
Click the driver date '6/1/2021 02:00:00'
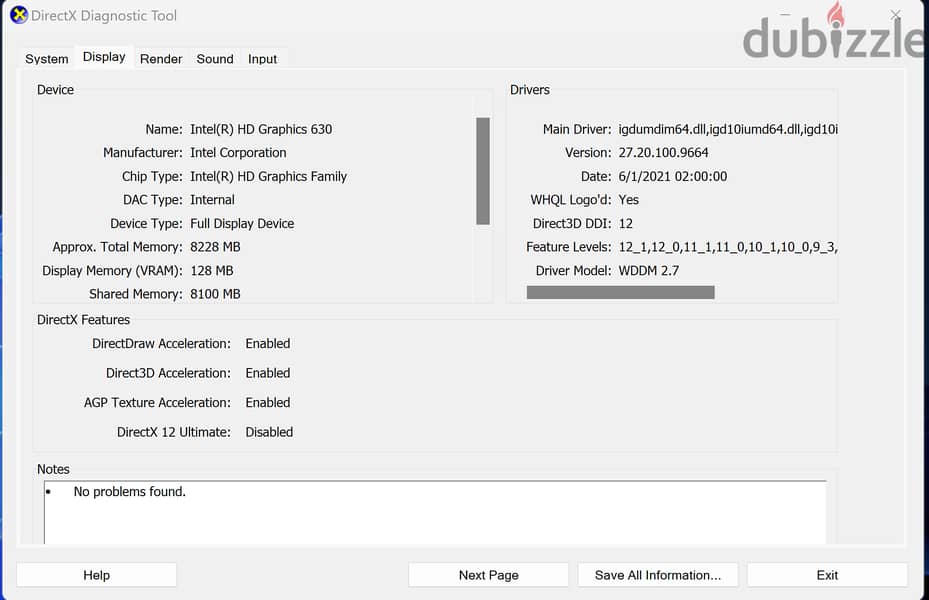673,177
